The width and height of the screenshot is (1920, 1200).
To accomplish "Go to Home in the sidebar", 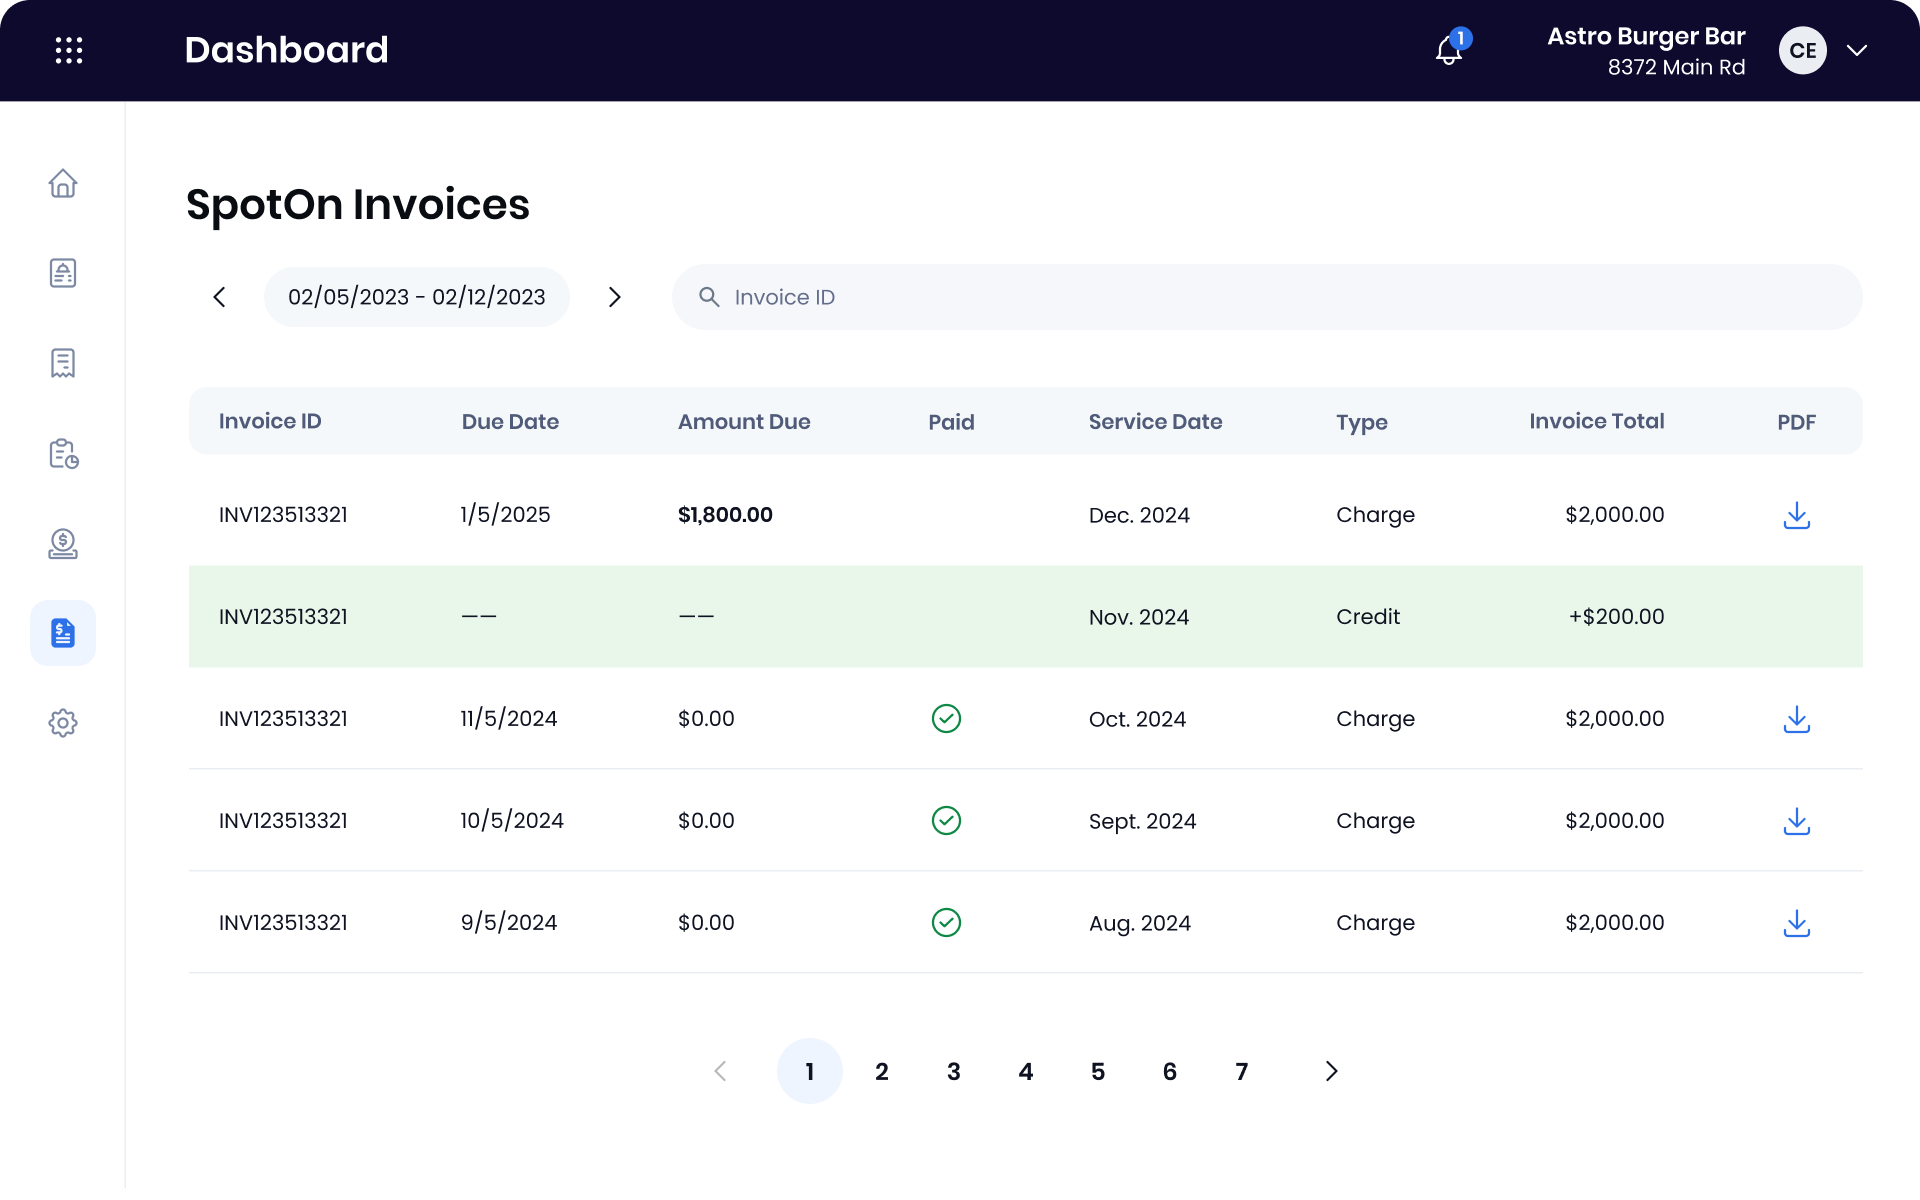I will pyautogui.click(x=63, y=183).
